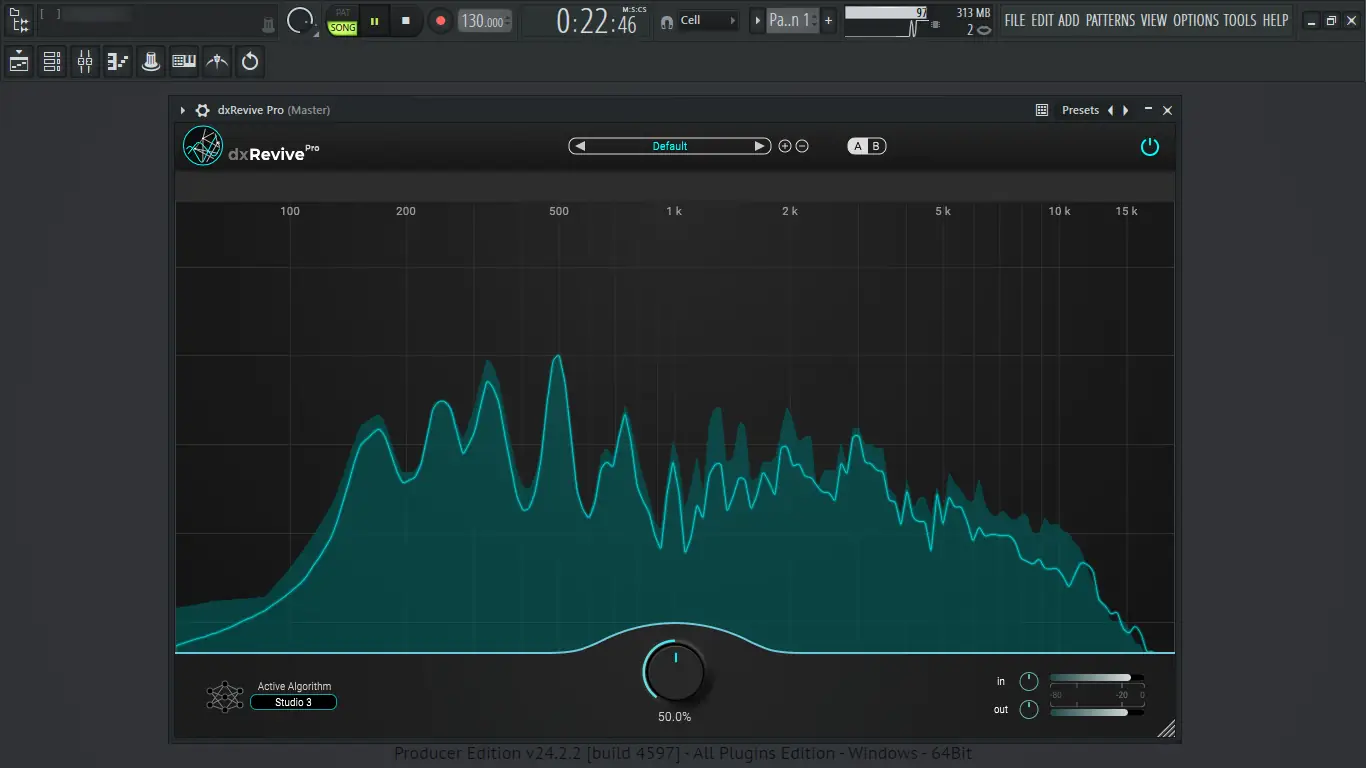This screenshot has height=768, width=1366.
Task: Click the headphone snap icon near Cell
Action: [x=667, y=21]
